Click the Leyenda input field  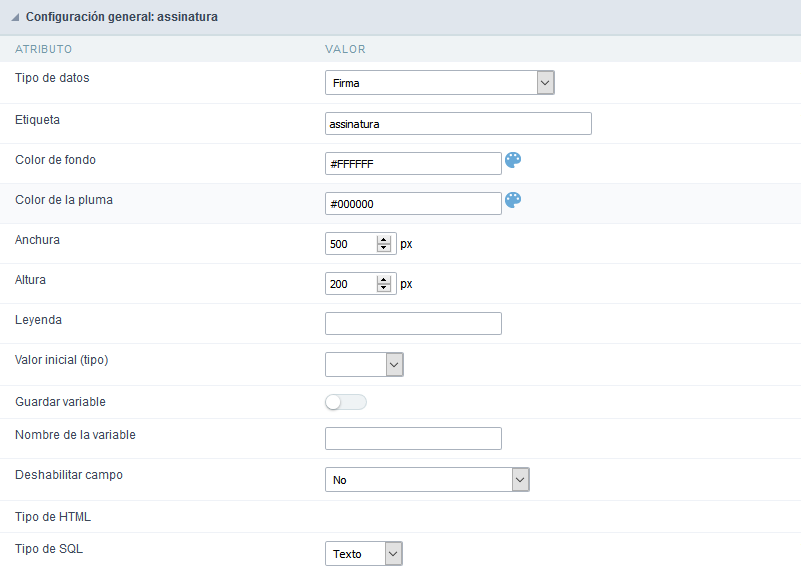pyautogui.click(x=413, y=323)
